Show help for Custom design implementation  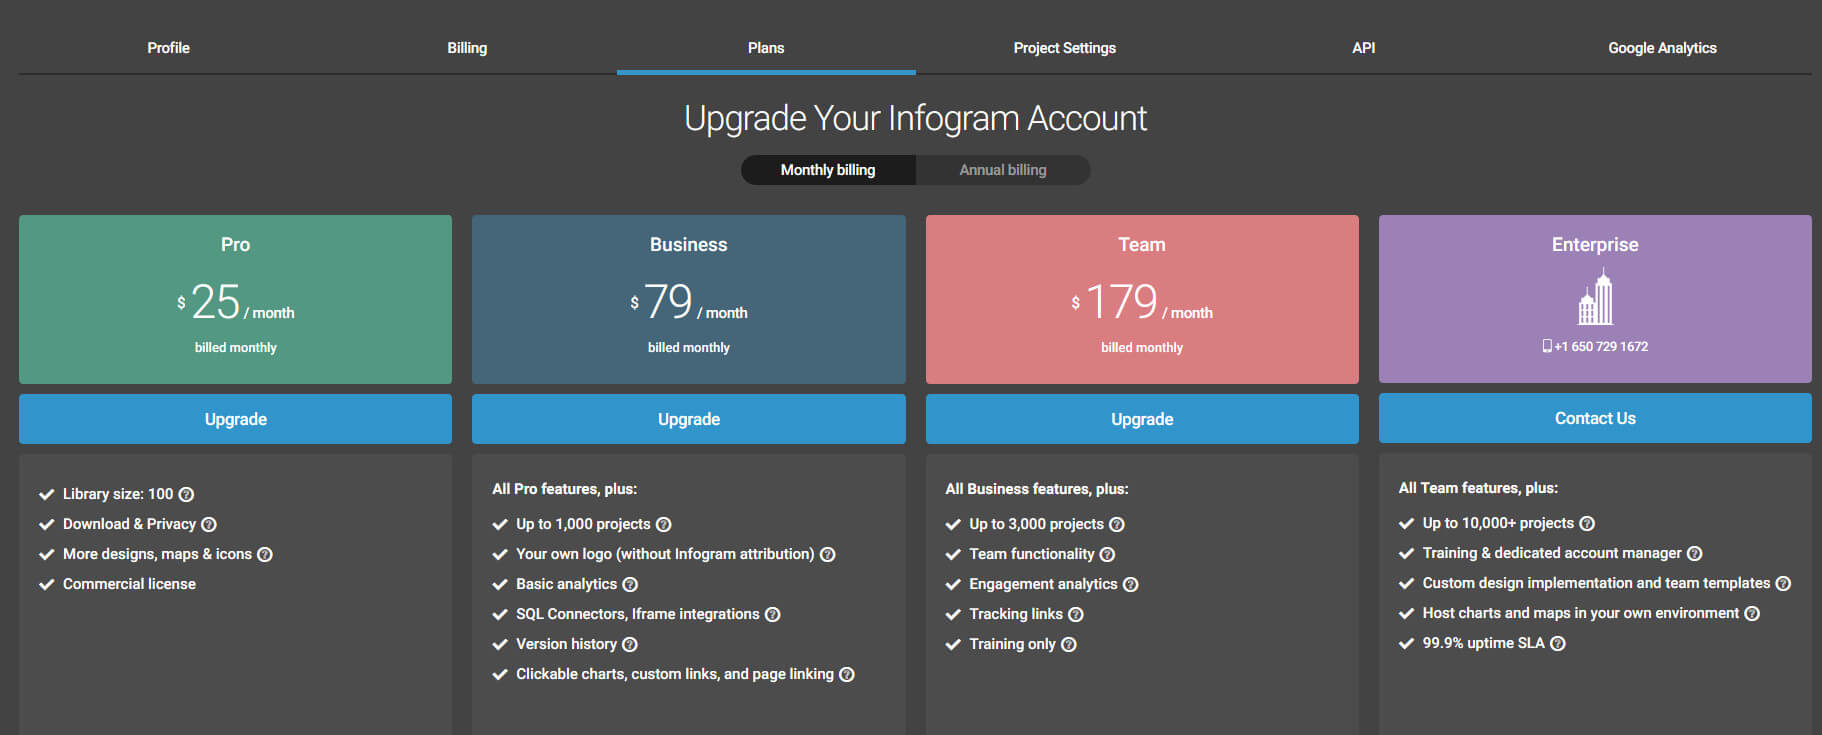(1783, 583)
